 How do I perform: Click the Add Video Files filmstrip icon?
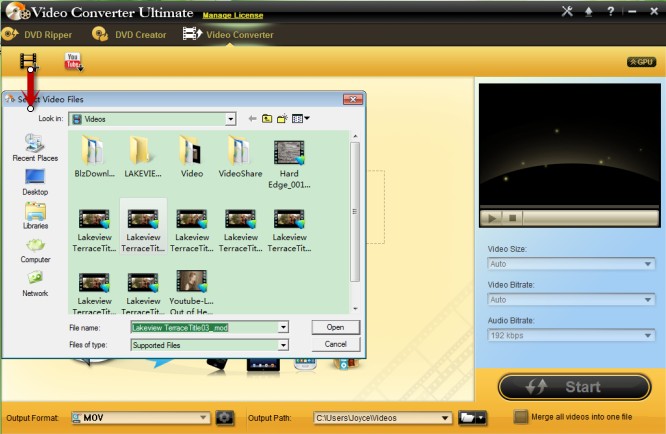(x=28, y=61)
